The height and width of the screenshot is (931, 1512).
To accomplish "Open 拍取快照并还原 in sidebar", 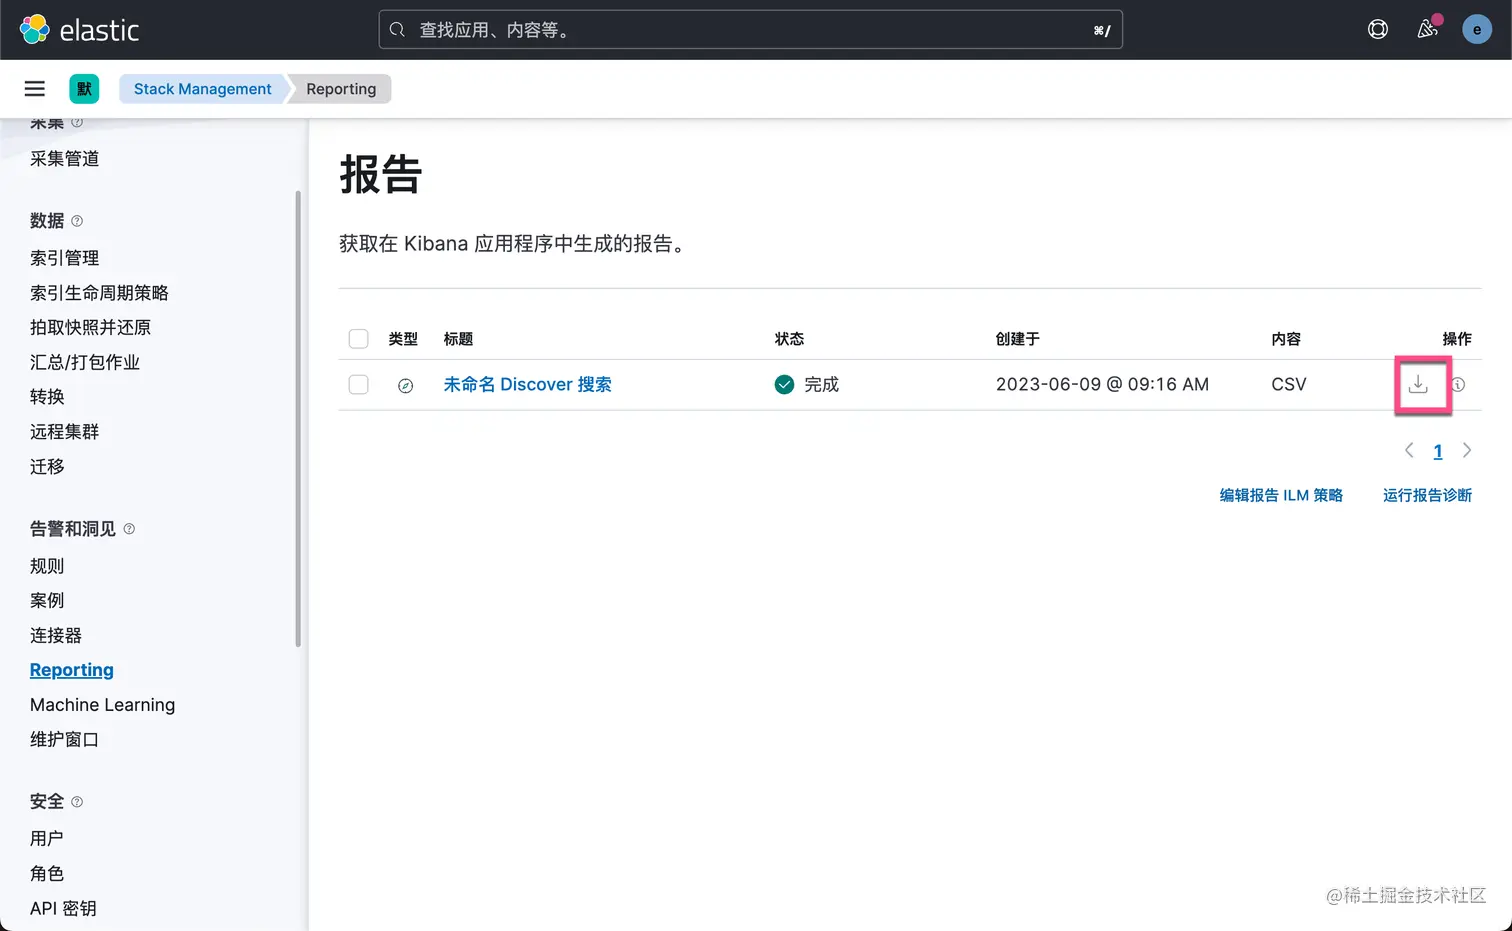I will pos(90,327).
